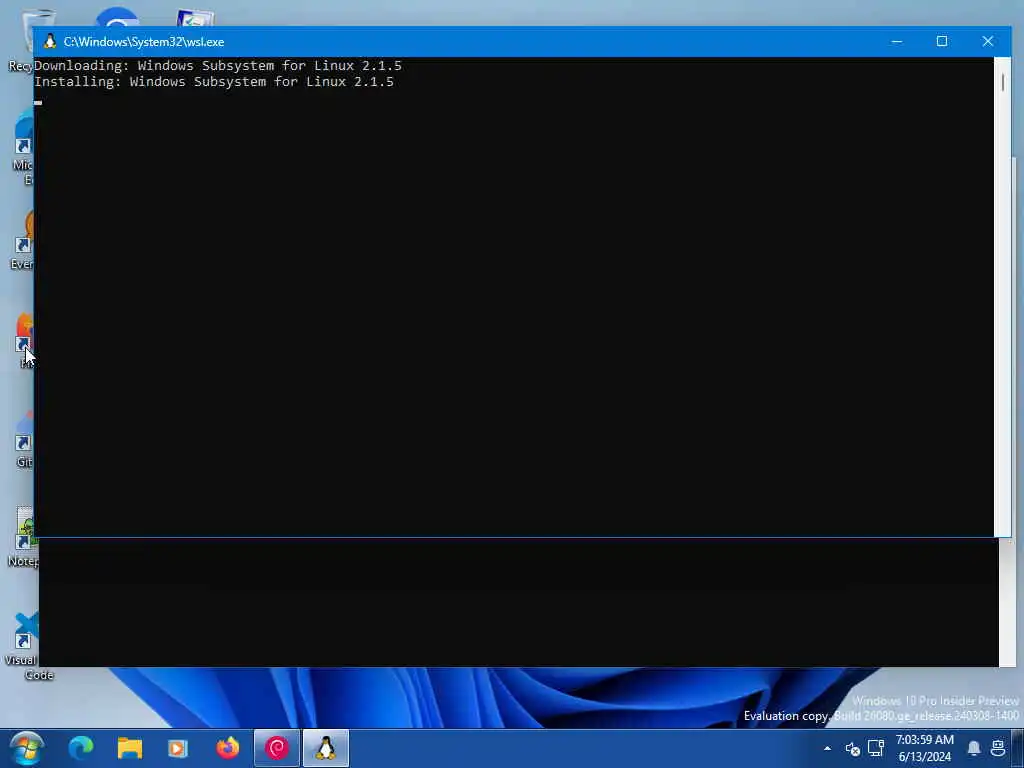The width and height of the screenshot is (1024, 768).
Task: Select the Everything desktop shortcut
Action: click(22, 240)
